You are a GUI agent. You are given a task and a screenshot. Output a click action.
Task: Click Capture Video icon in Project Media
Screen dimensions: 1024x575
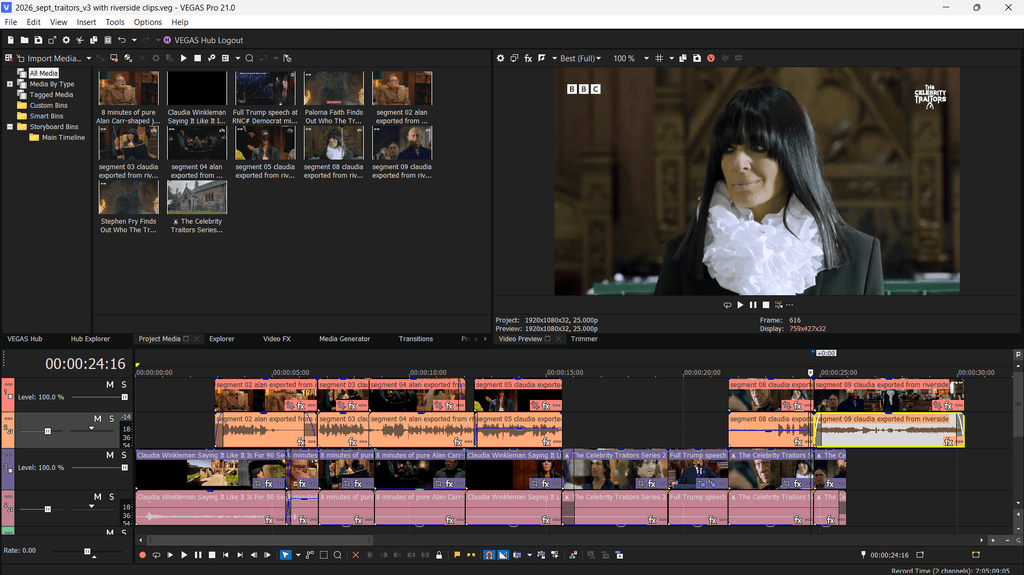point(114,58)
